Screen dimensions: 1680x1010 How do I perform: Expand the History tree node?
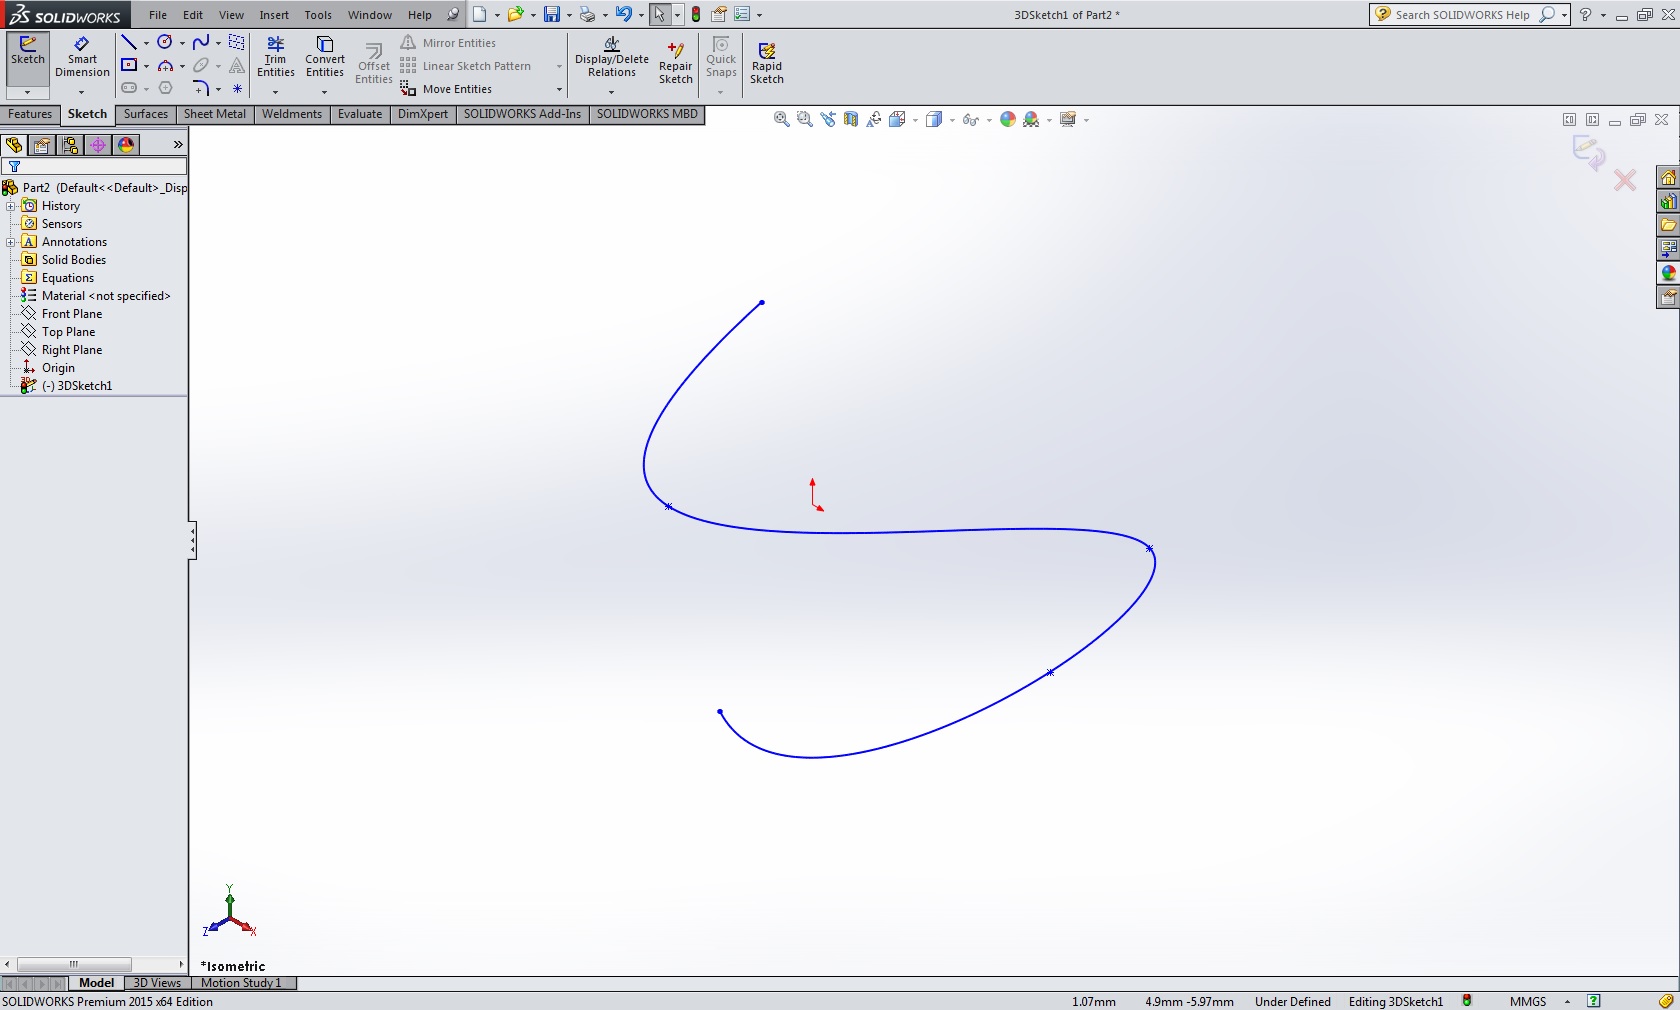click(x=10, y=206)
